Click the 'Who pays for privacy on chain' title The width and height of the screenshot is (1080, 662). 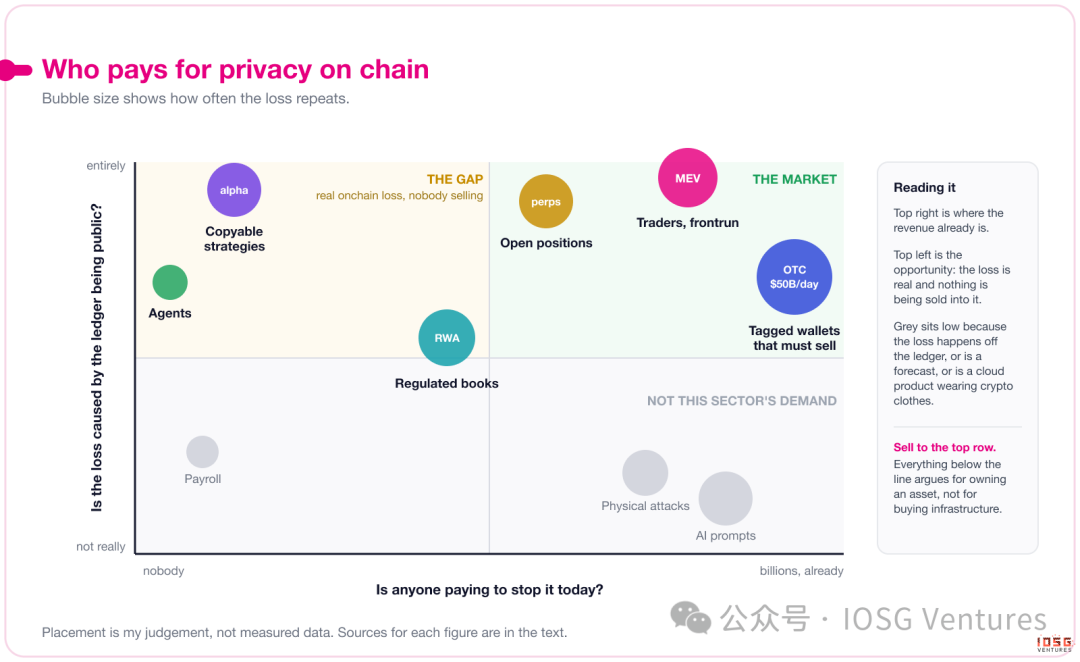click(236, 70)
